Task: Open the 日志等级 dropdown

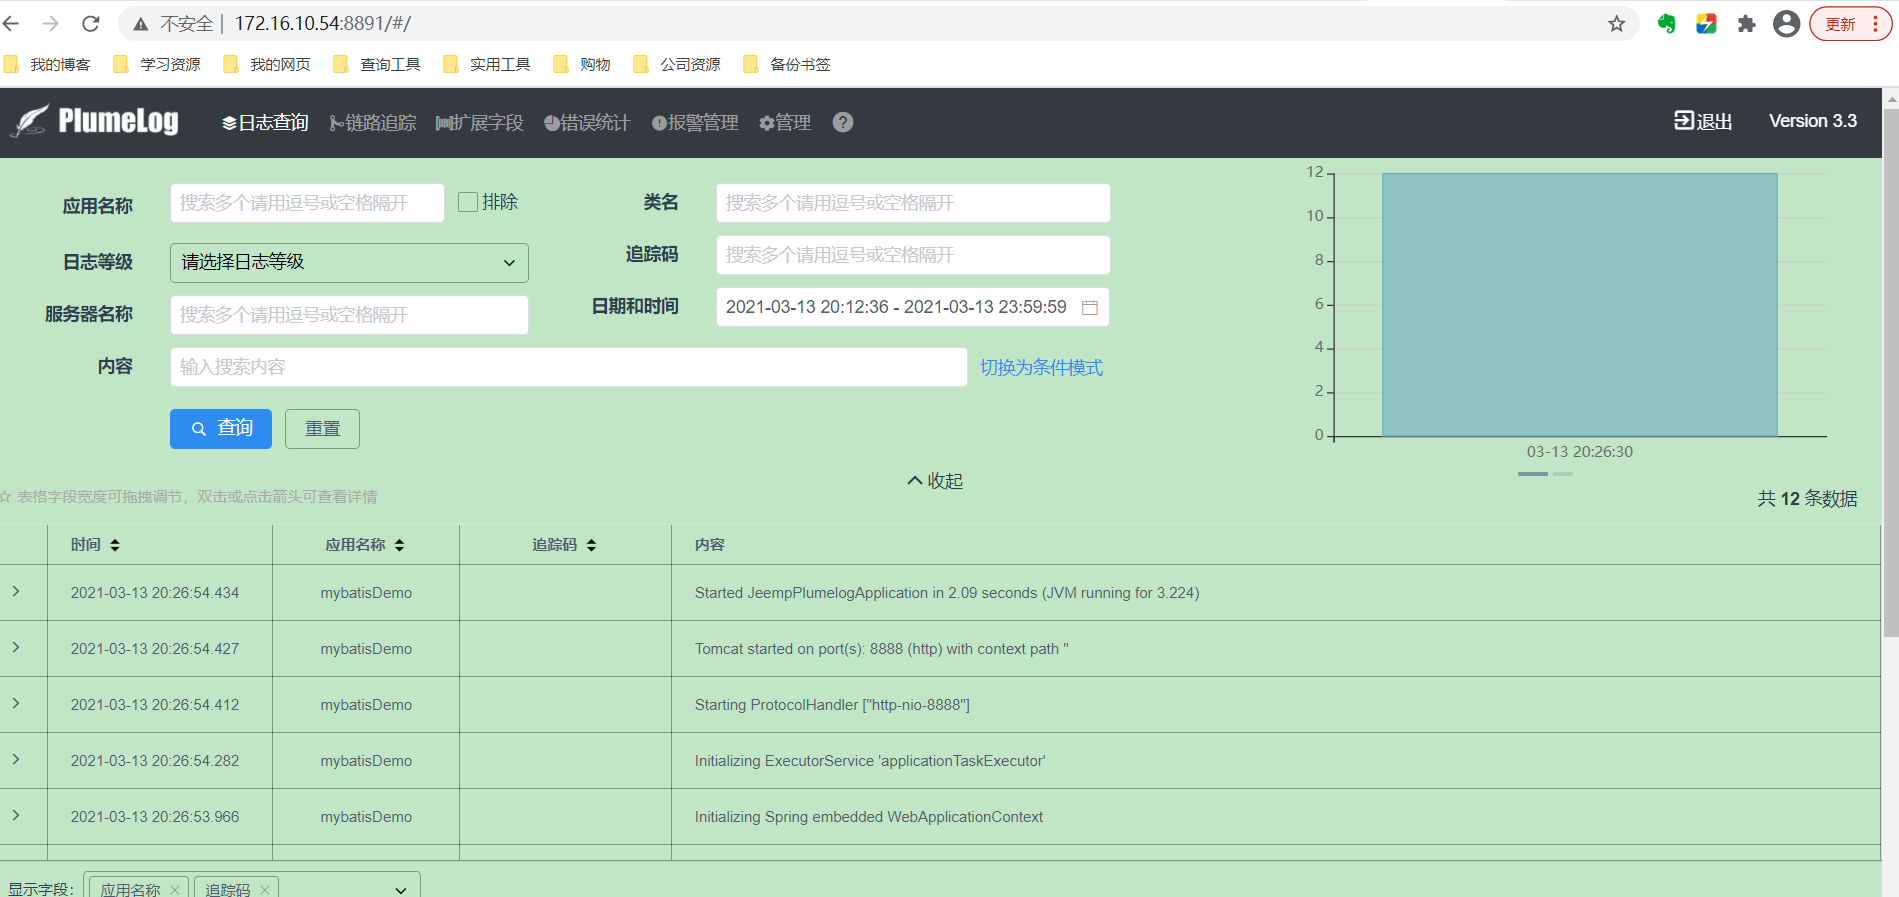Action: (349, 262)
